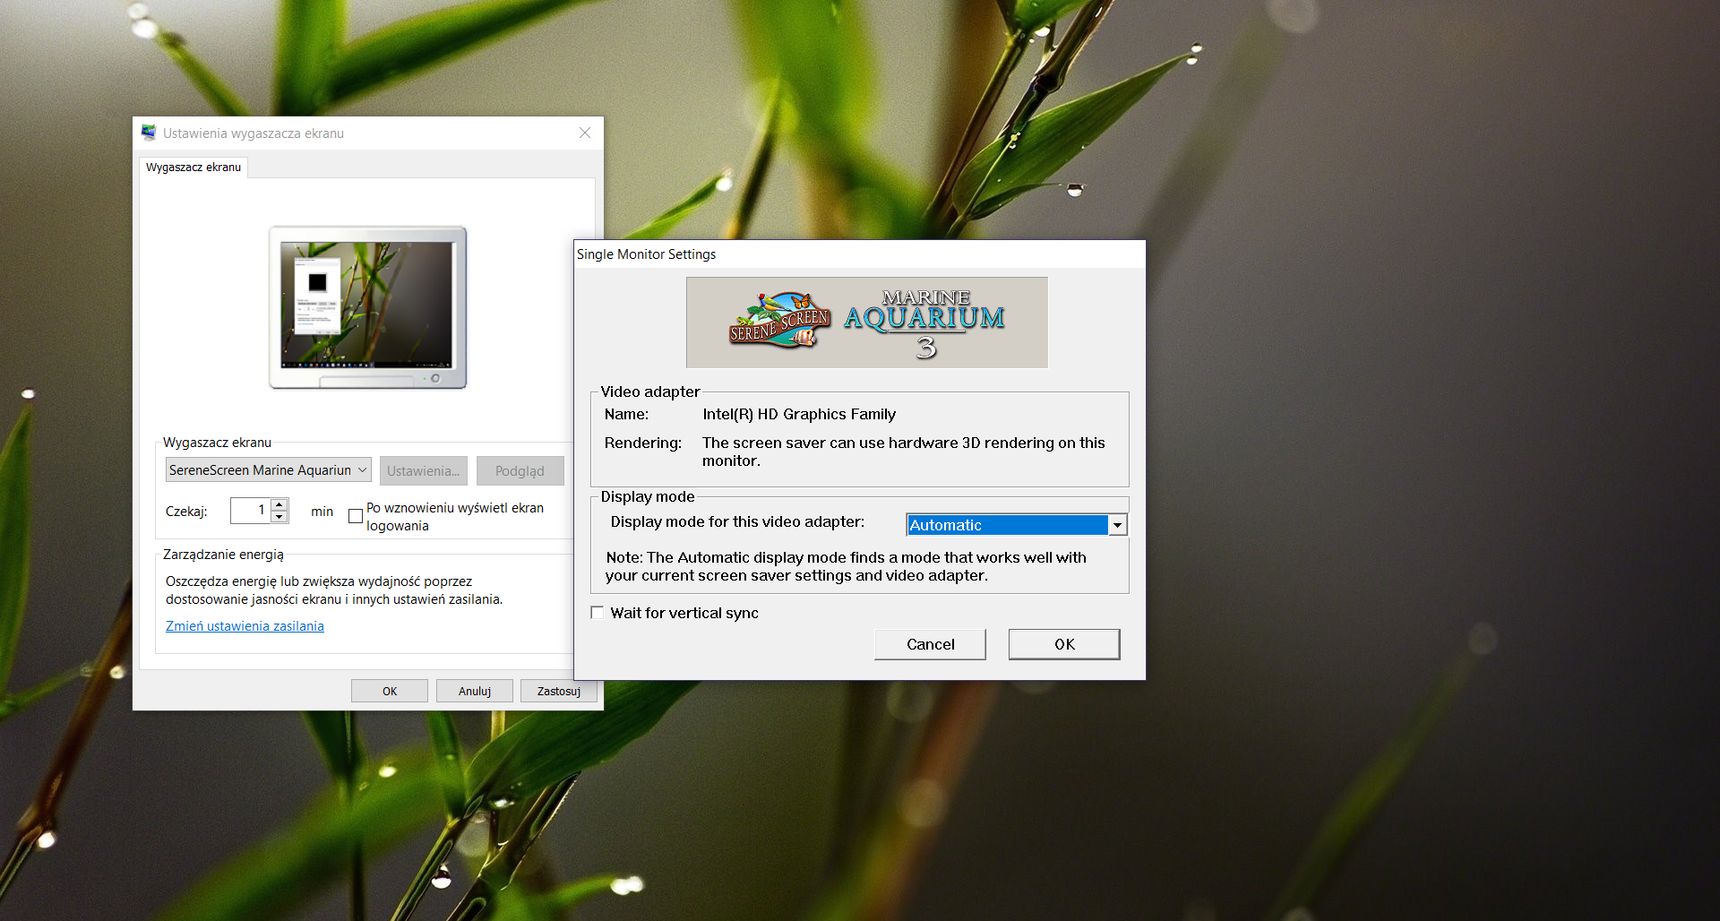The width and height of the screenshot is (1720, 921).
Task: Open the SereneScreen Marine Aquarium screensaver dropdown
Action: (268, 470)
